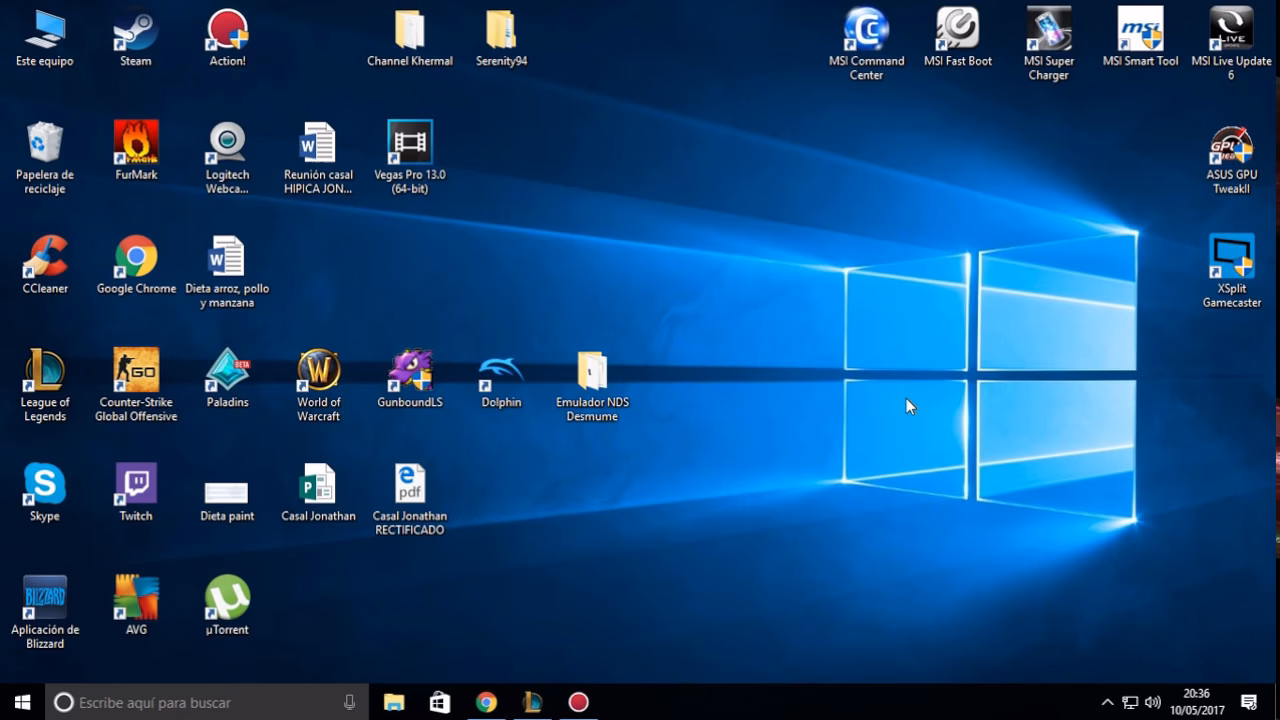
Task: Expand the hidden system tray icons
Action: point(1107,702)
